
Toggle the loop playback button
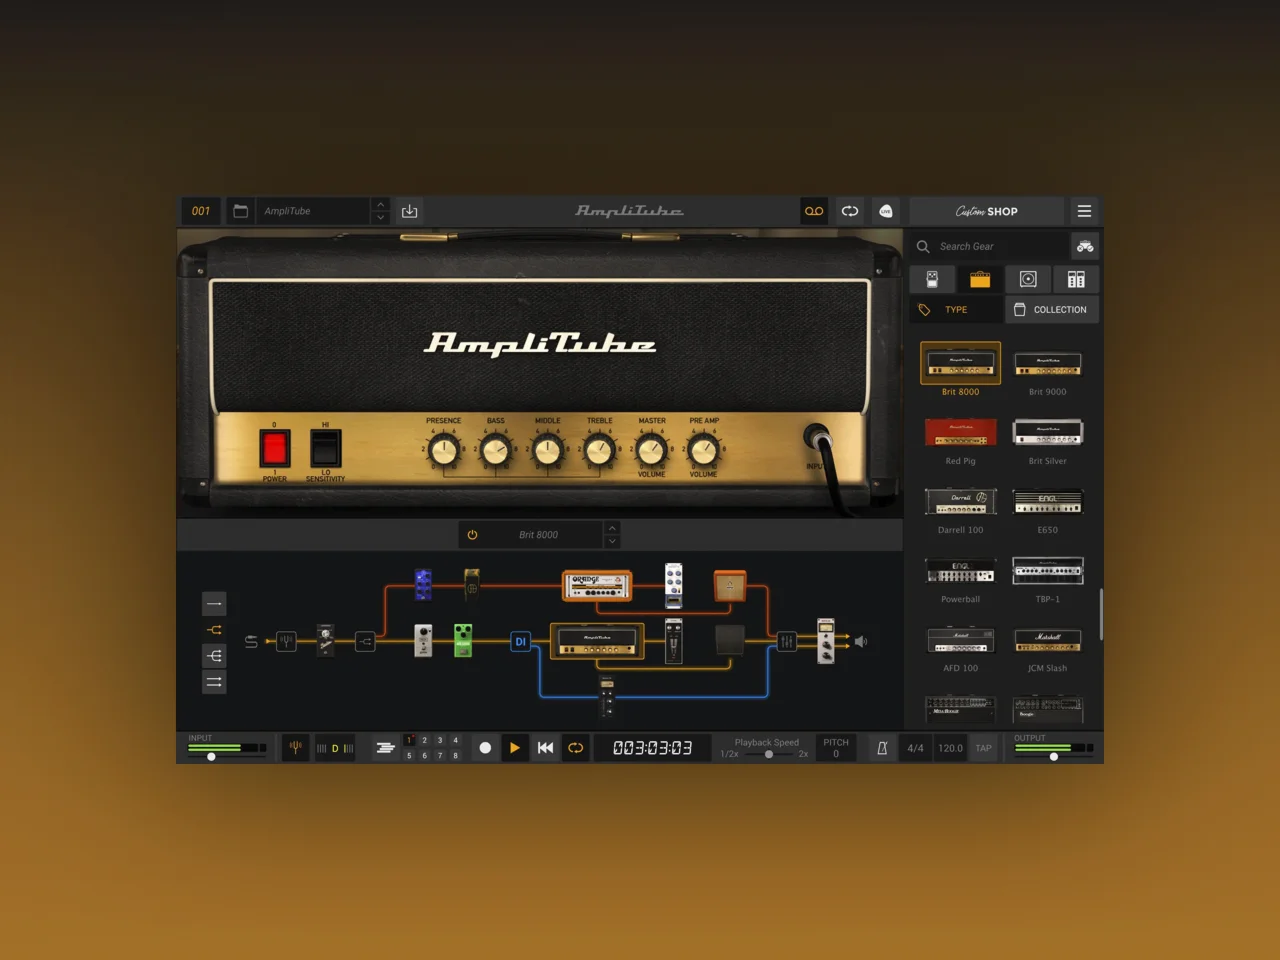pyautogui.click(x=576, y=748)
